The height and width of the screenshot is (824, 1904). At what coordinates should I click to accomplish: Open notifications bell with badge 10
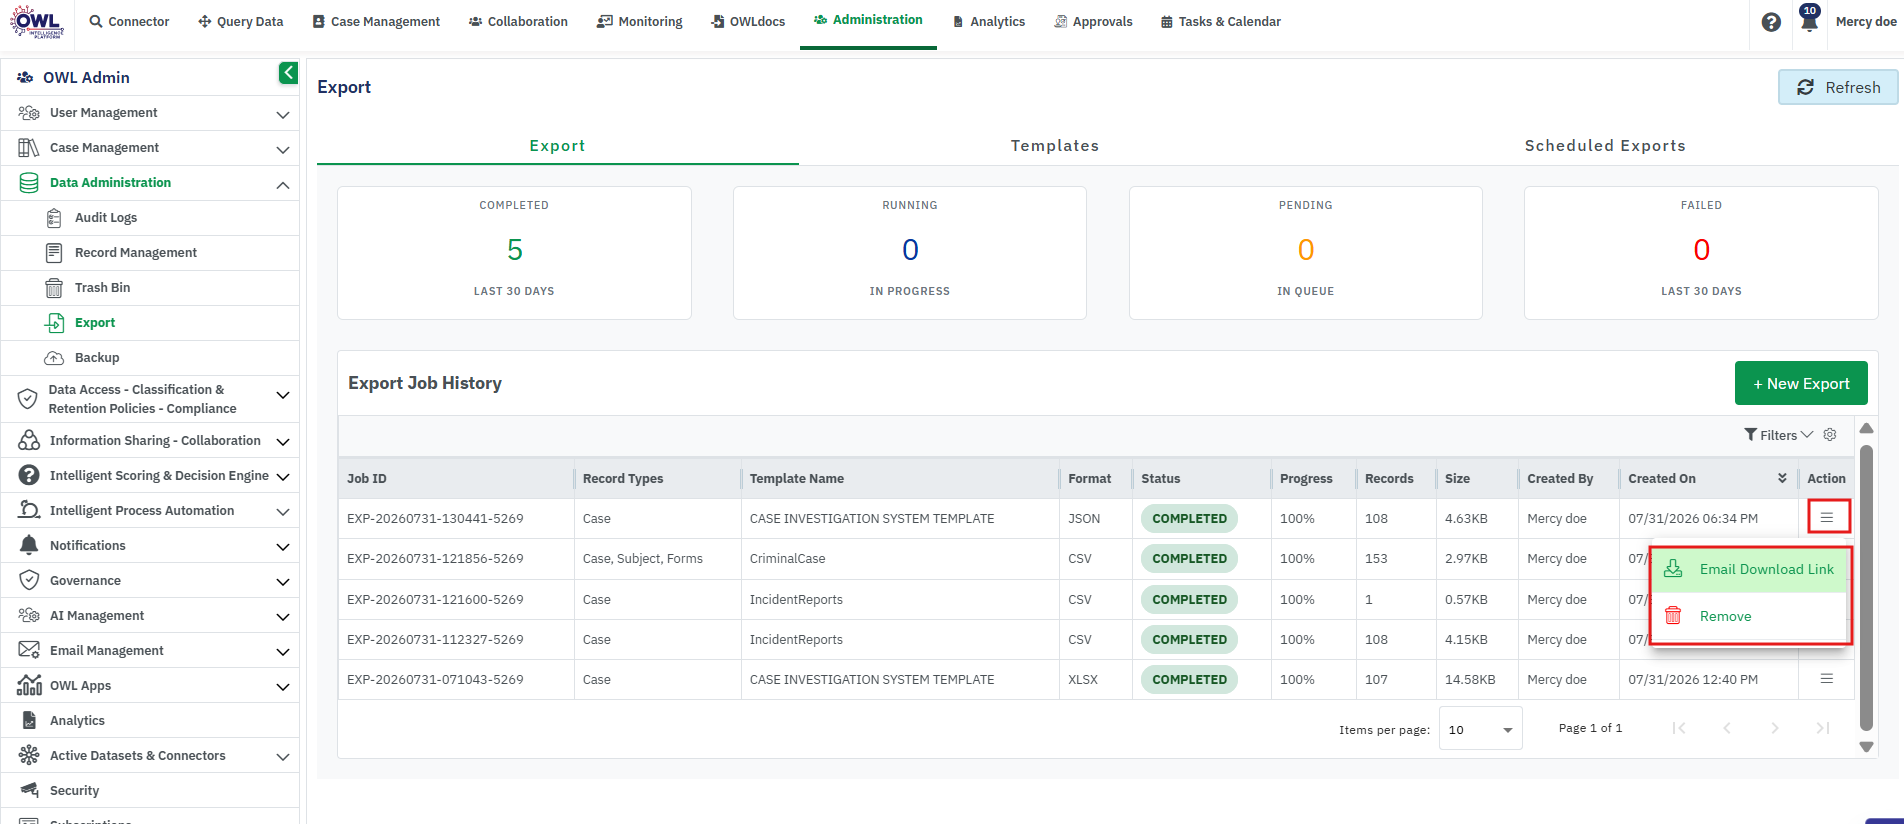[1809, 19]
